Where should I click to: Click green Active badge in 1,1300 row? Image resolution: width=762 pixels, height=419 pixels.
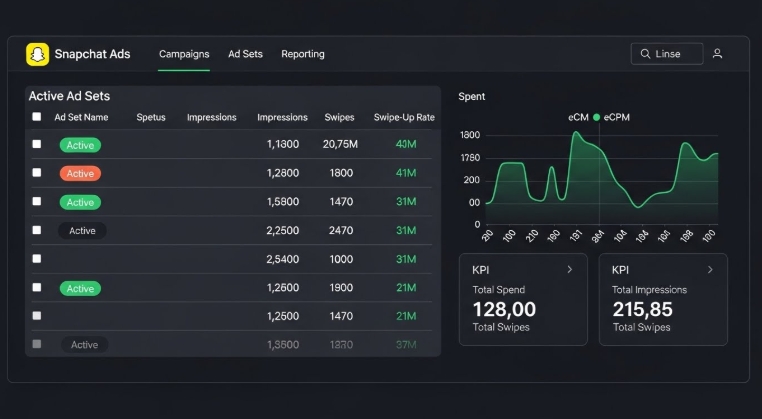point(80,145)
